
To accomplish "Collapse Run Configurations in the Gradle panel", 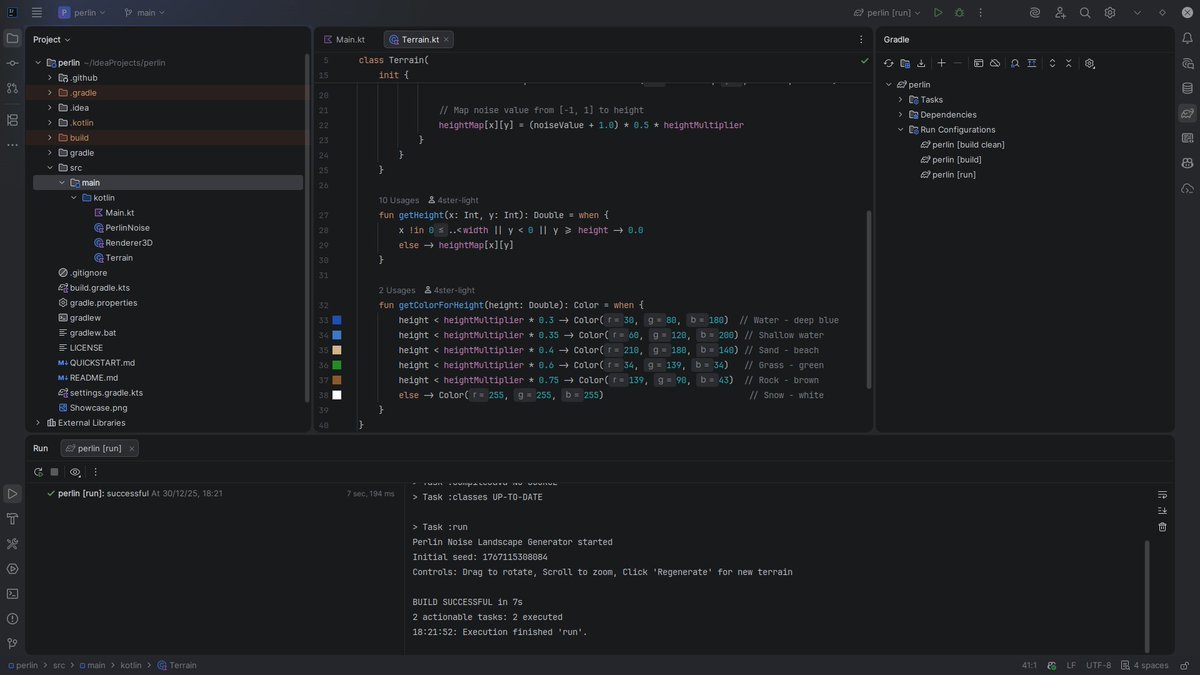I will 900,130.
